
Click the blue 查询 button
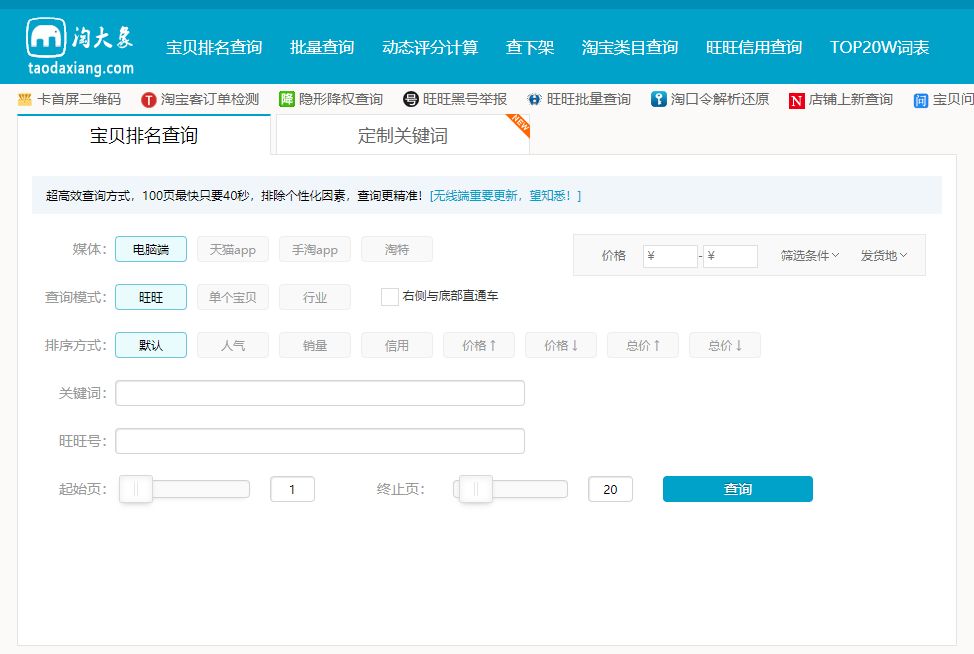(738, 489)
